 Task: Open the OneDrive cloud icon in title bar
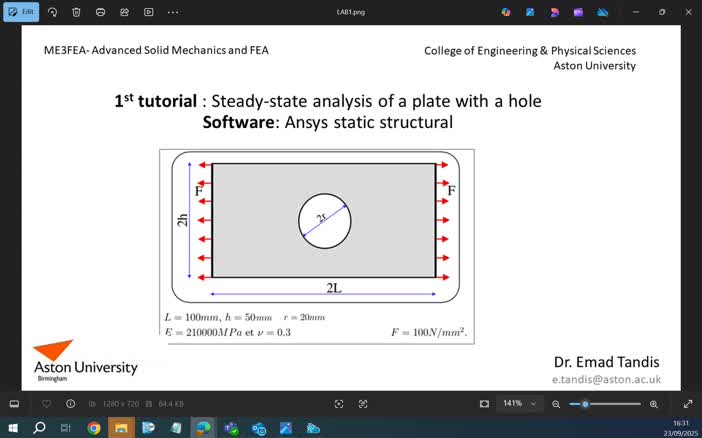(603, 12)
